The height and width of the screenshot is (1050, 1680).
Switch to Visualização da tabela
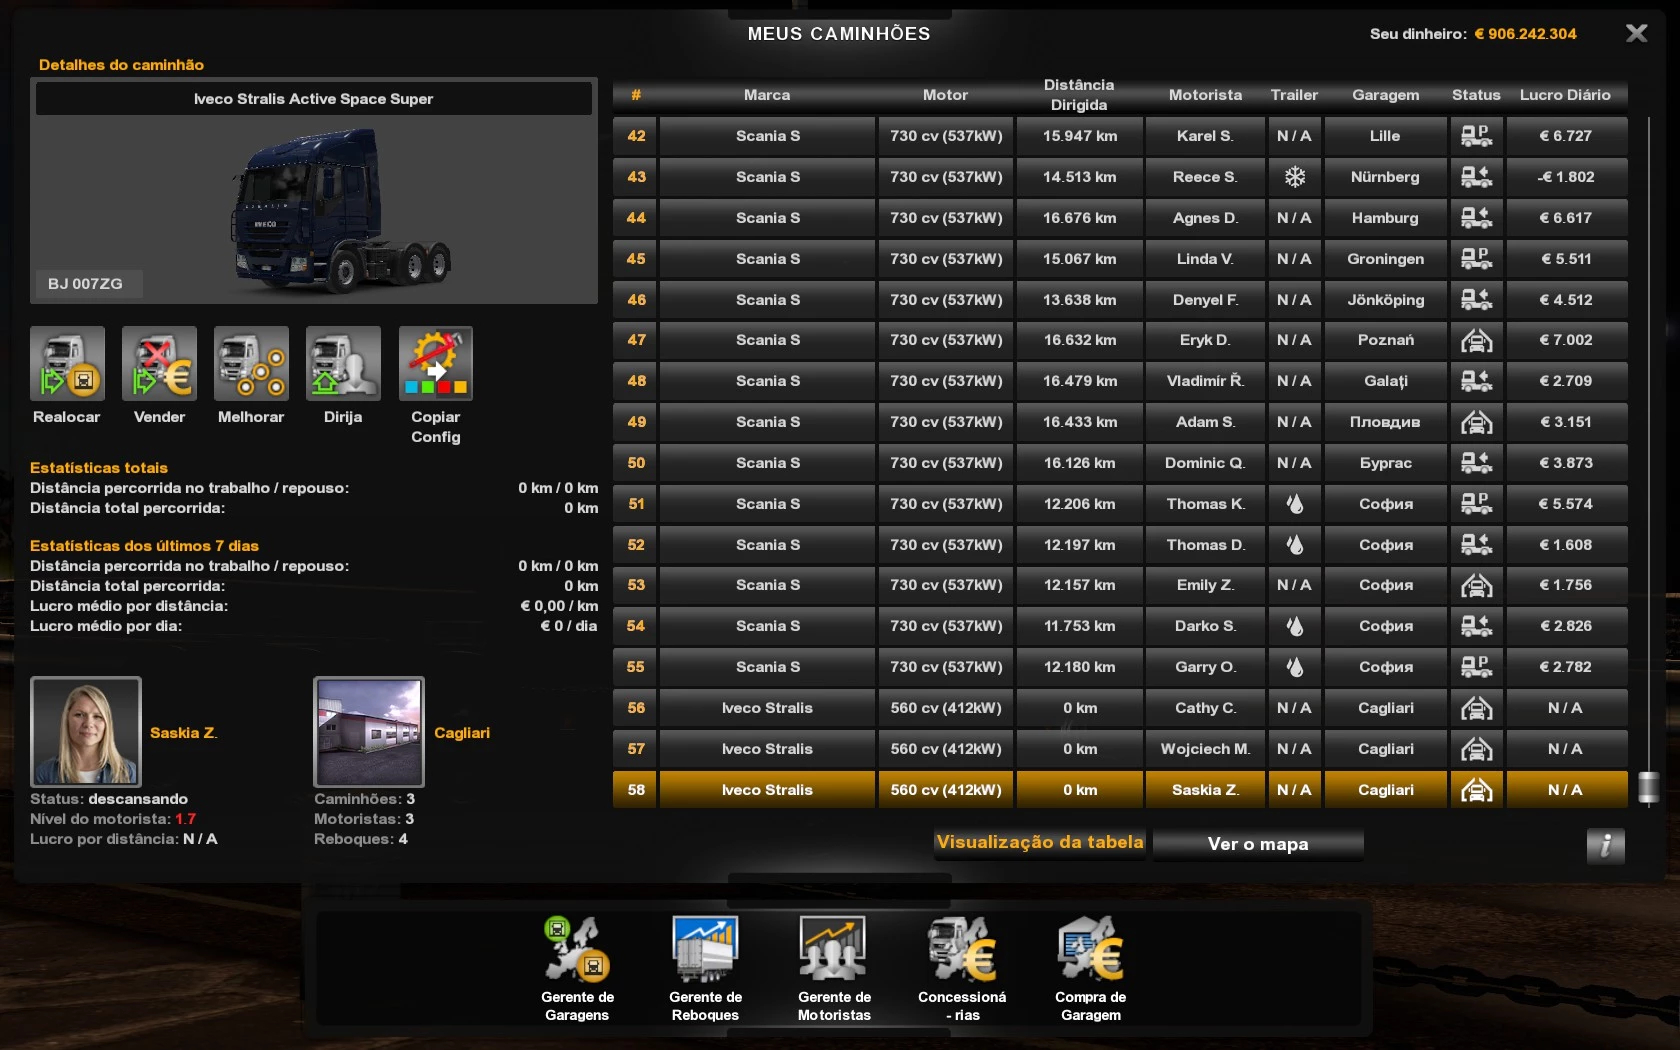(1040, 843)
